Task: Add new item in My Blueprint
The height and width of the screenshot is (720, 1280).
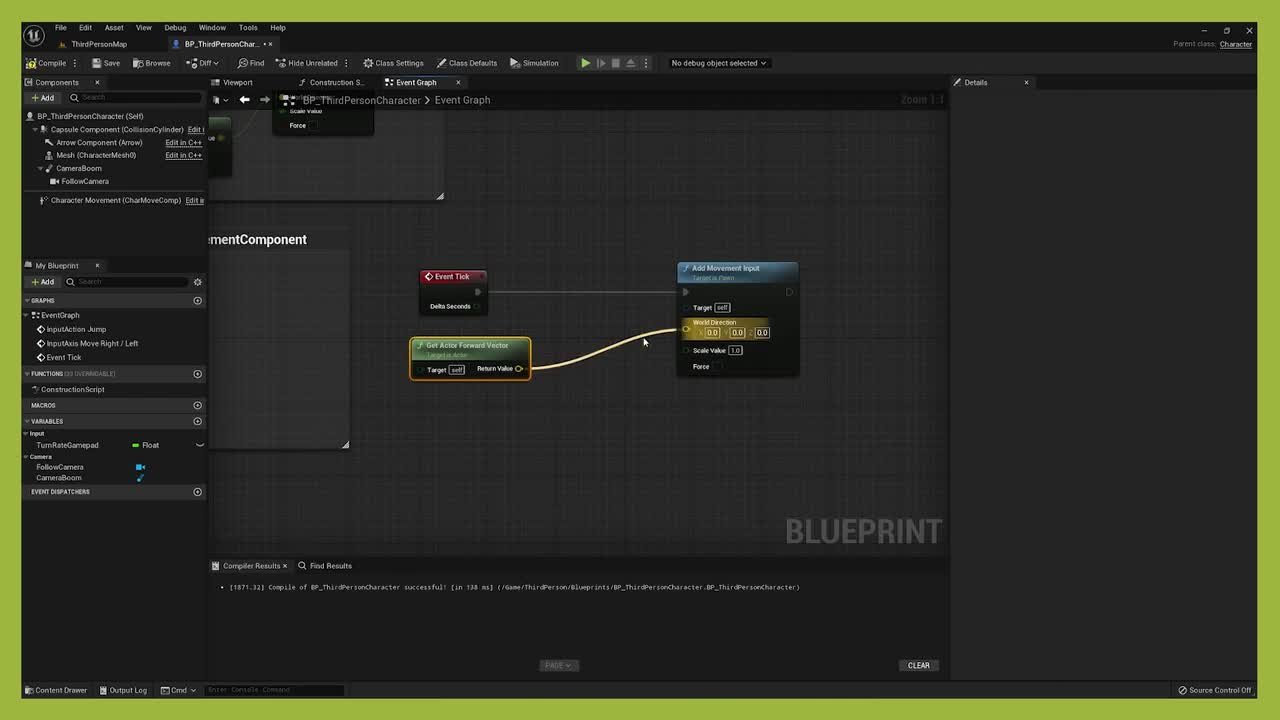Action: (x=42, y=282)
